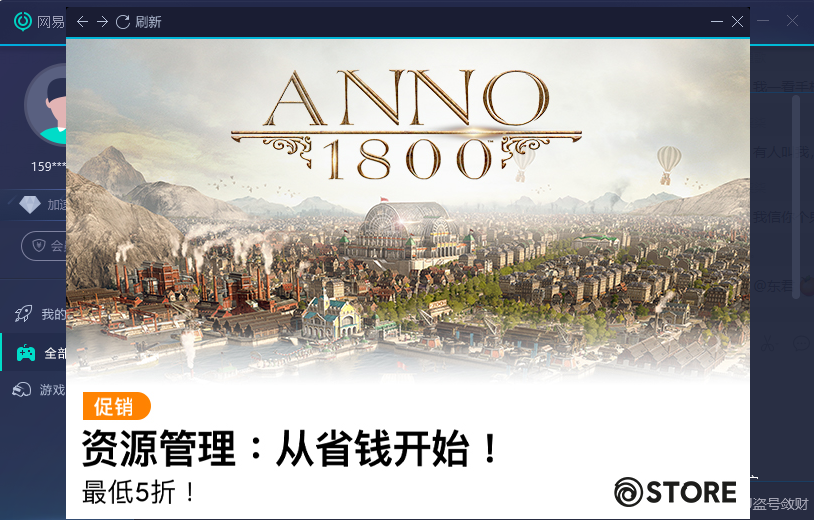814x520 pixels.
Task: Click the scissors screenshot icon in chat
Action: click(x=768, y=343)
